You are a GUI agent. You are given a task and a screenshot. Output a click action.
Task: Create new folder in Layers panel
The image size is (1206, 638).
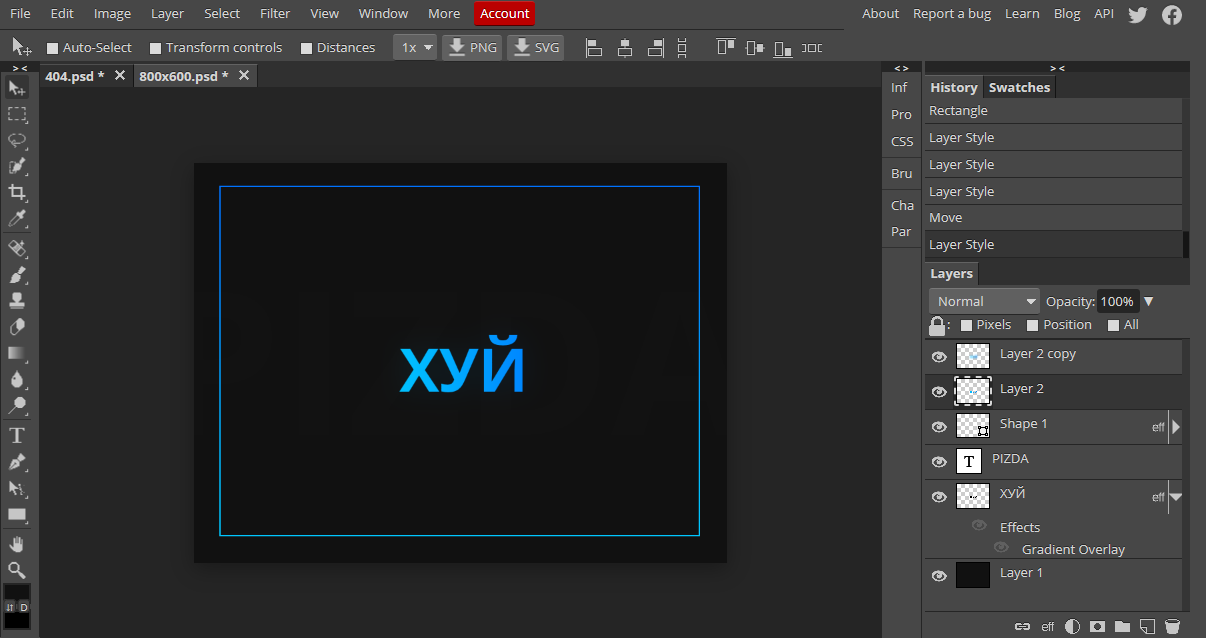point(1123,627)
